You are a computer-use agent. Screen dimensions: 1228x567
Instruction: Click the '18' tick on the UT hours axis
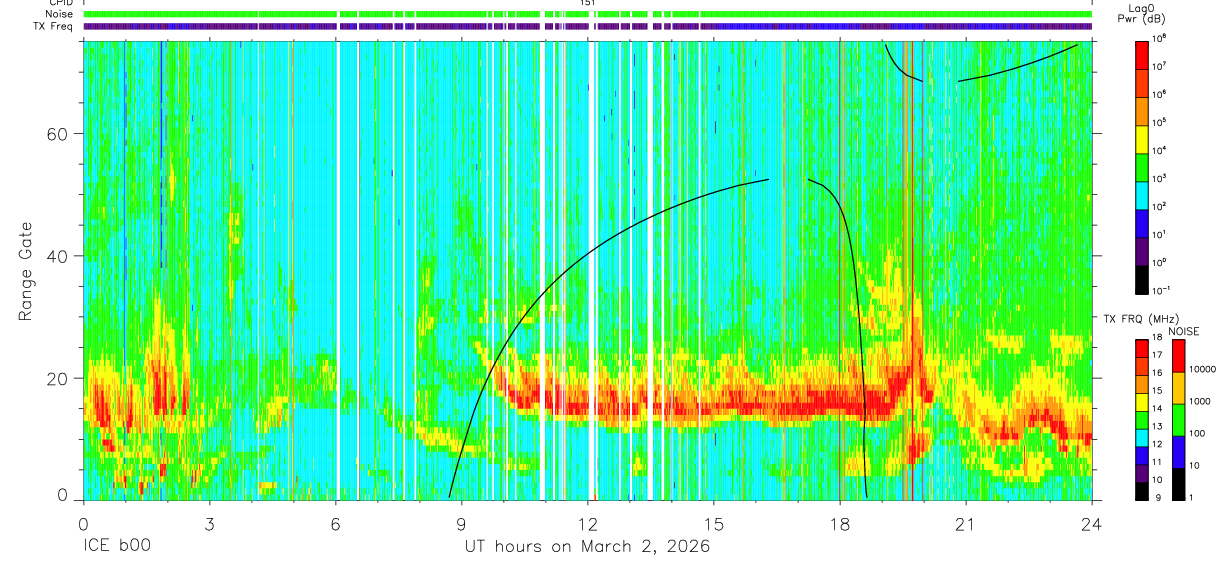pos(840,523)
